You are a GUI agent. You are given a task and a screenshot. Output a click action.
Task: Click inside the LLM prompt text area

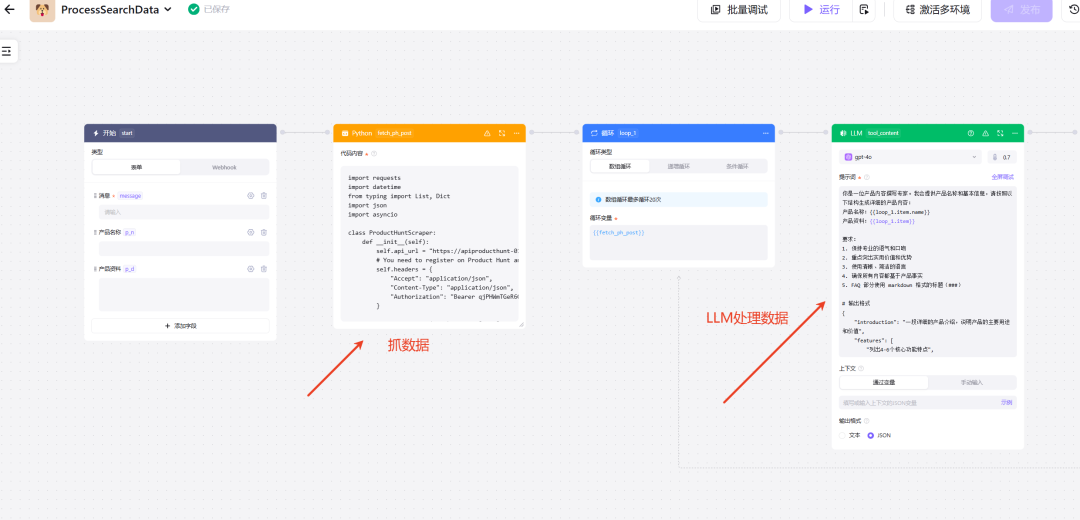[x=928, y=271]
